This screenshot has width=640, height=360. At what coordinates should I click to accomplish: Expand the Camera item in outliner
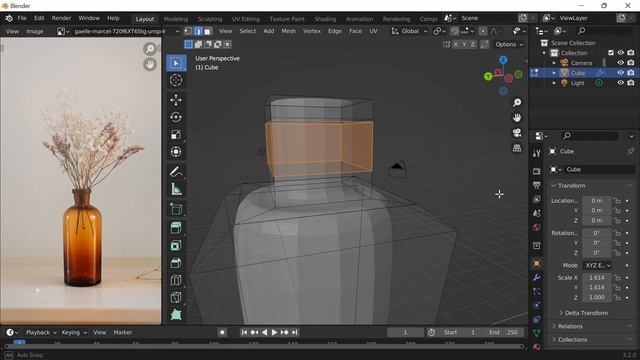(x=554, y=63)
